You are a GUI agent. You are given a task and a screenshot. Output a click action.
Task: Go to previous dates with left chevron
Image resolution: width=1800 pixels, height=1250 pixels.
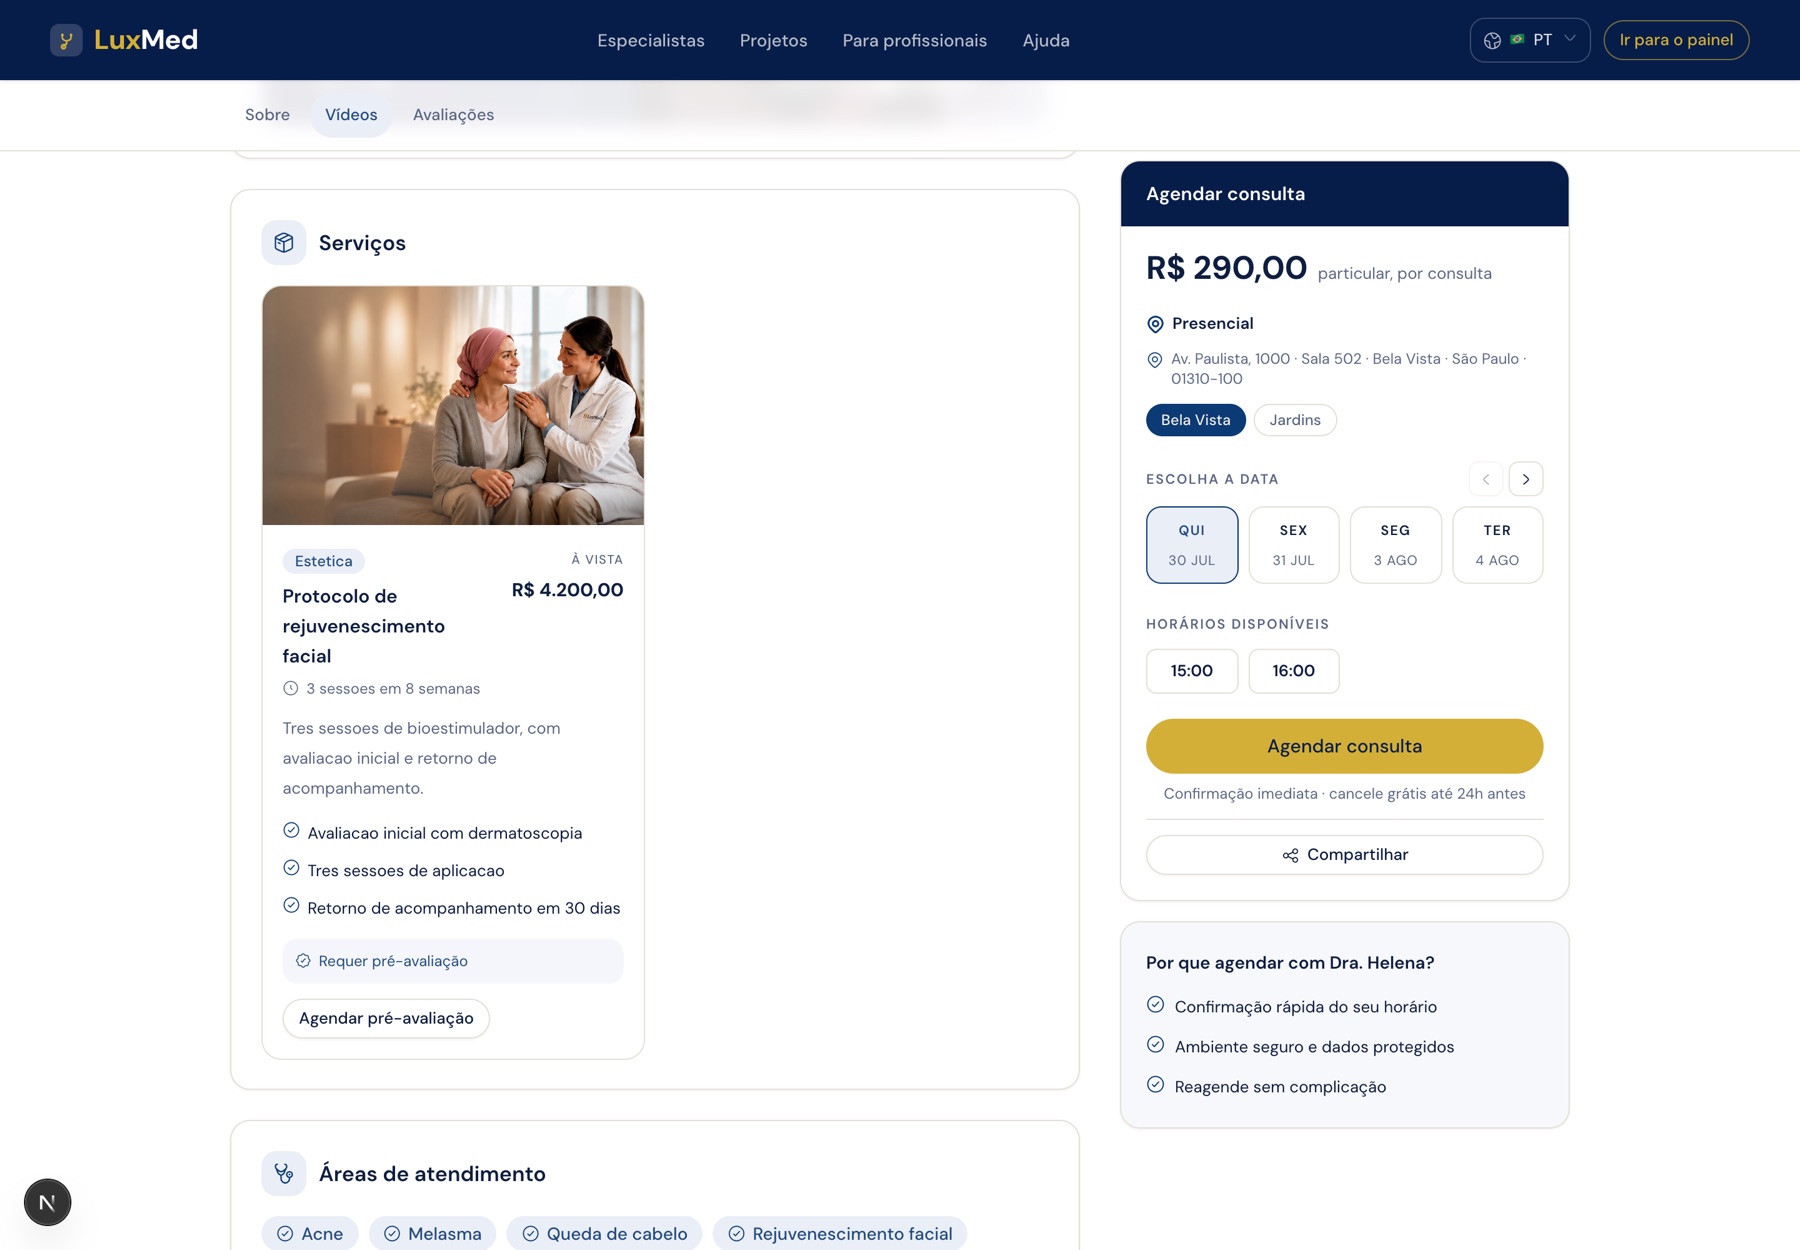tap(1486, 479)
